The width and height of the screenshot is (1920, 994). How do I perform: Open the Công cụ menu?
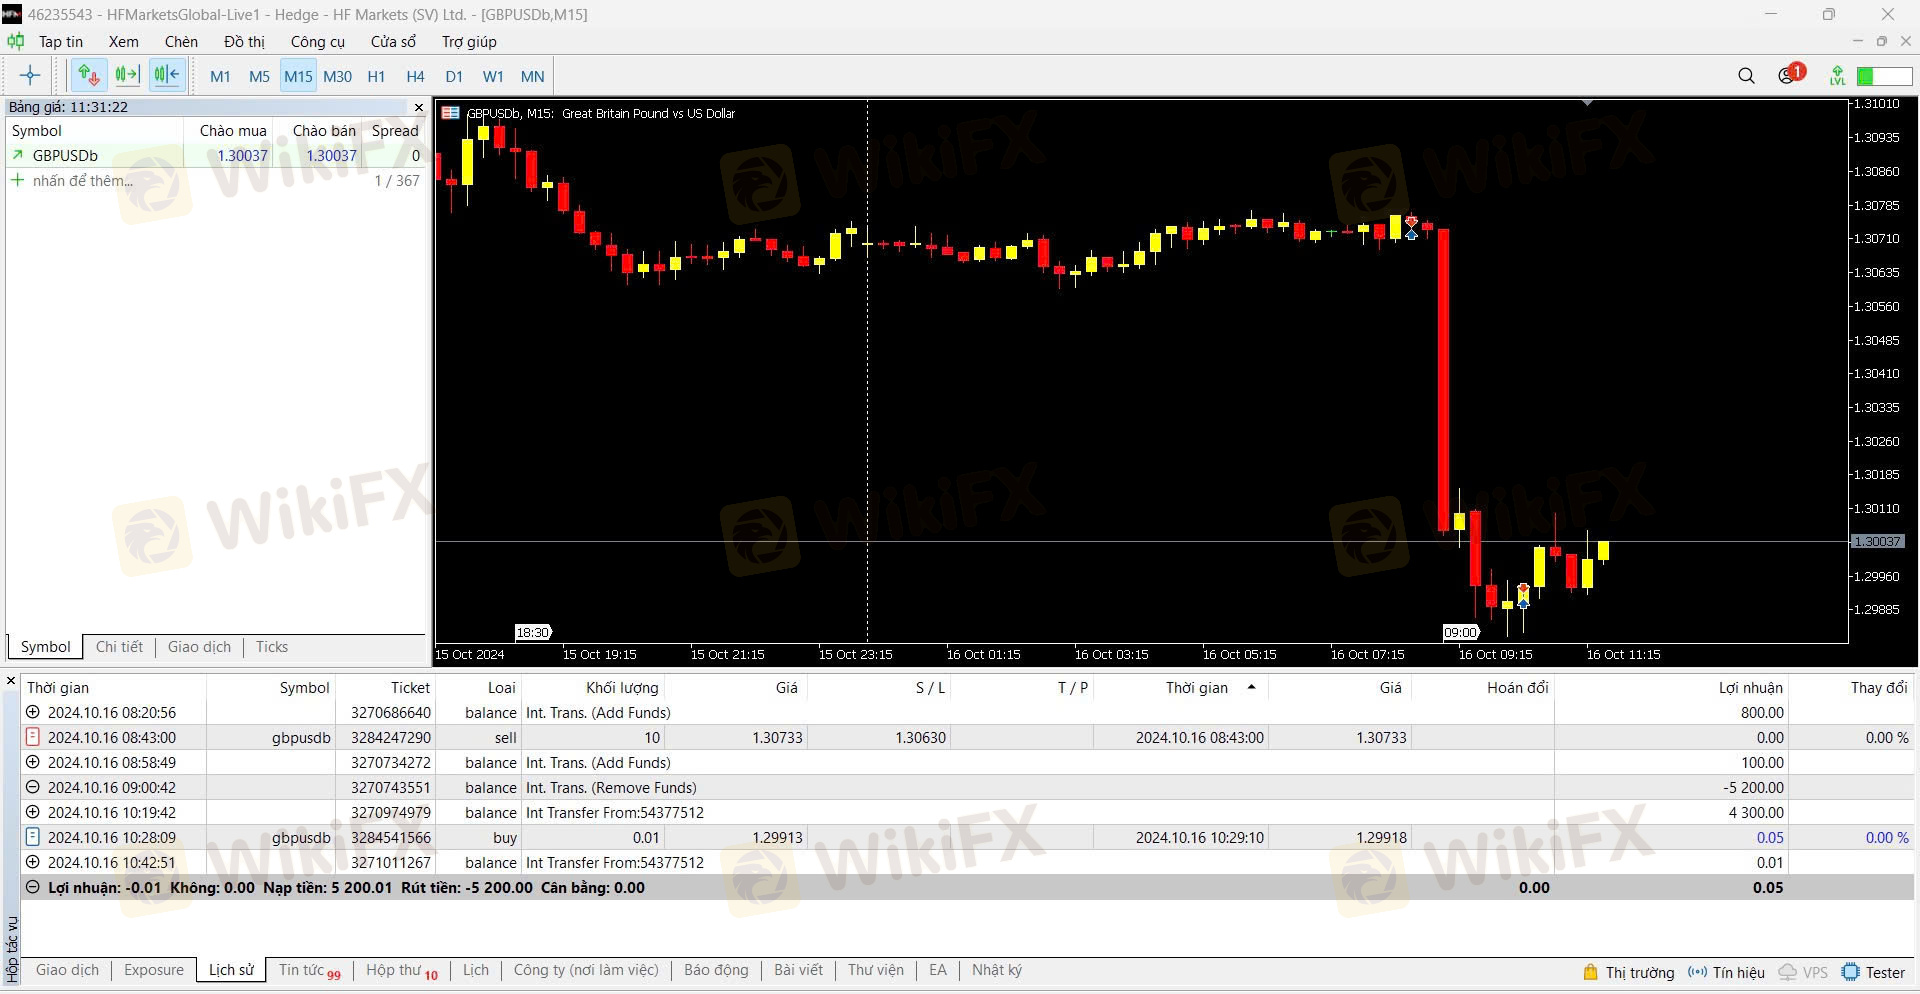pos(317,41)
